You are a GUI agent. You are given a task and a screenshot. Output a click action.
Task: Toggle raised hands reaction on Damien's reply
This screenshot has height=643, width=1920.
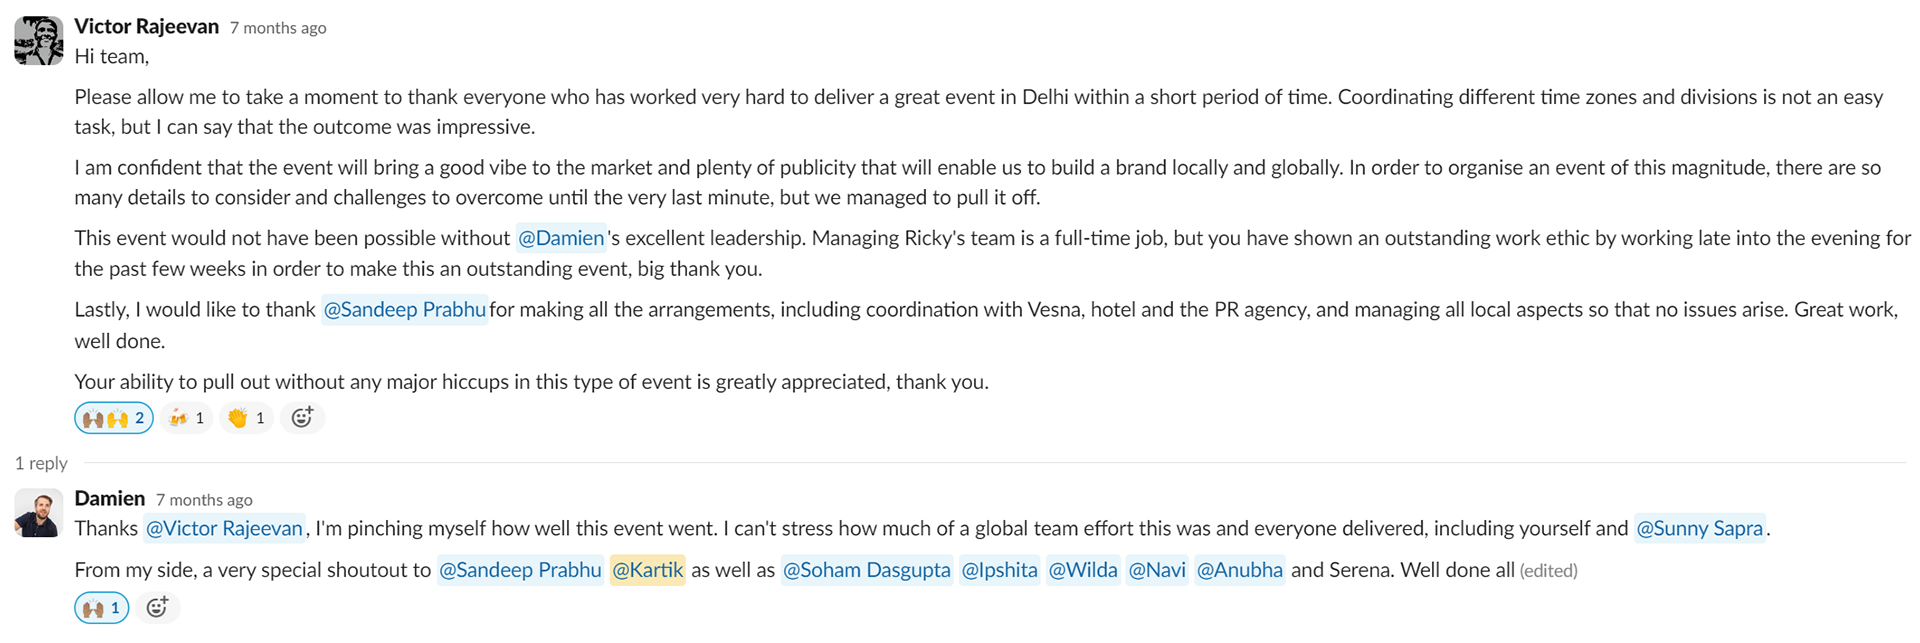(x=102, y=608)
